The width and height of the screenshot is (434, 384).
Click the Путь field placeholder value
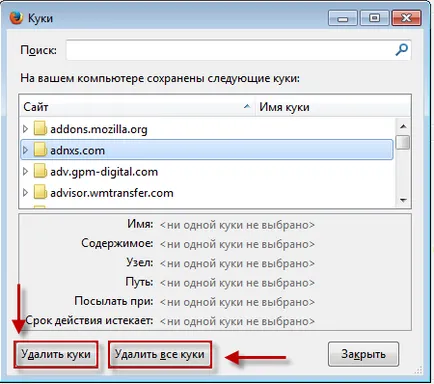(237, 283)
